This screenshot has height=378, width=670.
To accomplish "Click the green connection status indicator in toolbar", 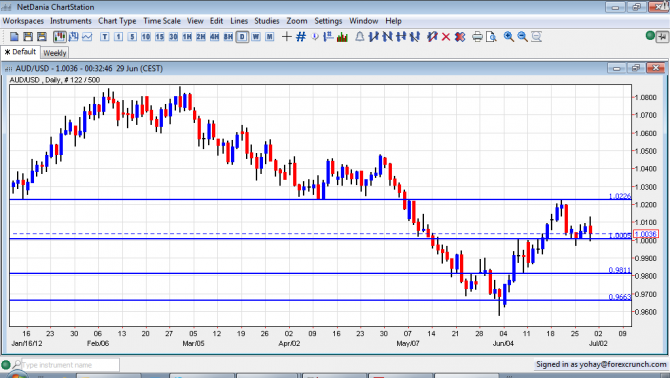I will click(650, 36).
